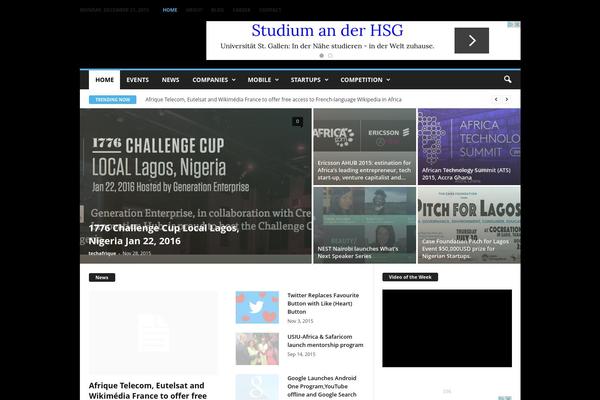600x400 pixels.
Task: Show the previous trending headline with the left arrow
Action: (496, 99)
